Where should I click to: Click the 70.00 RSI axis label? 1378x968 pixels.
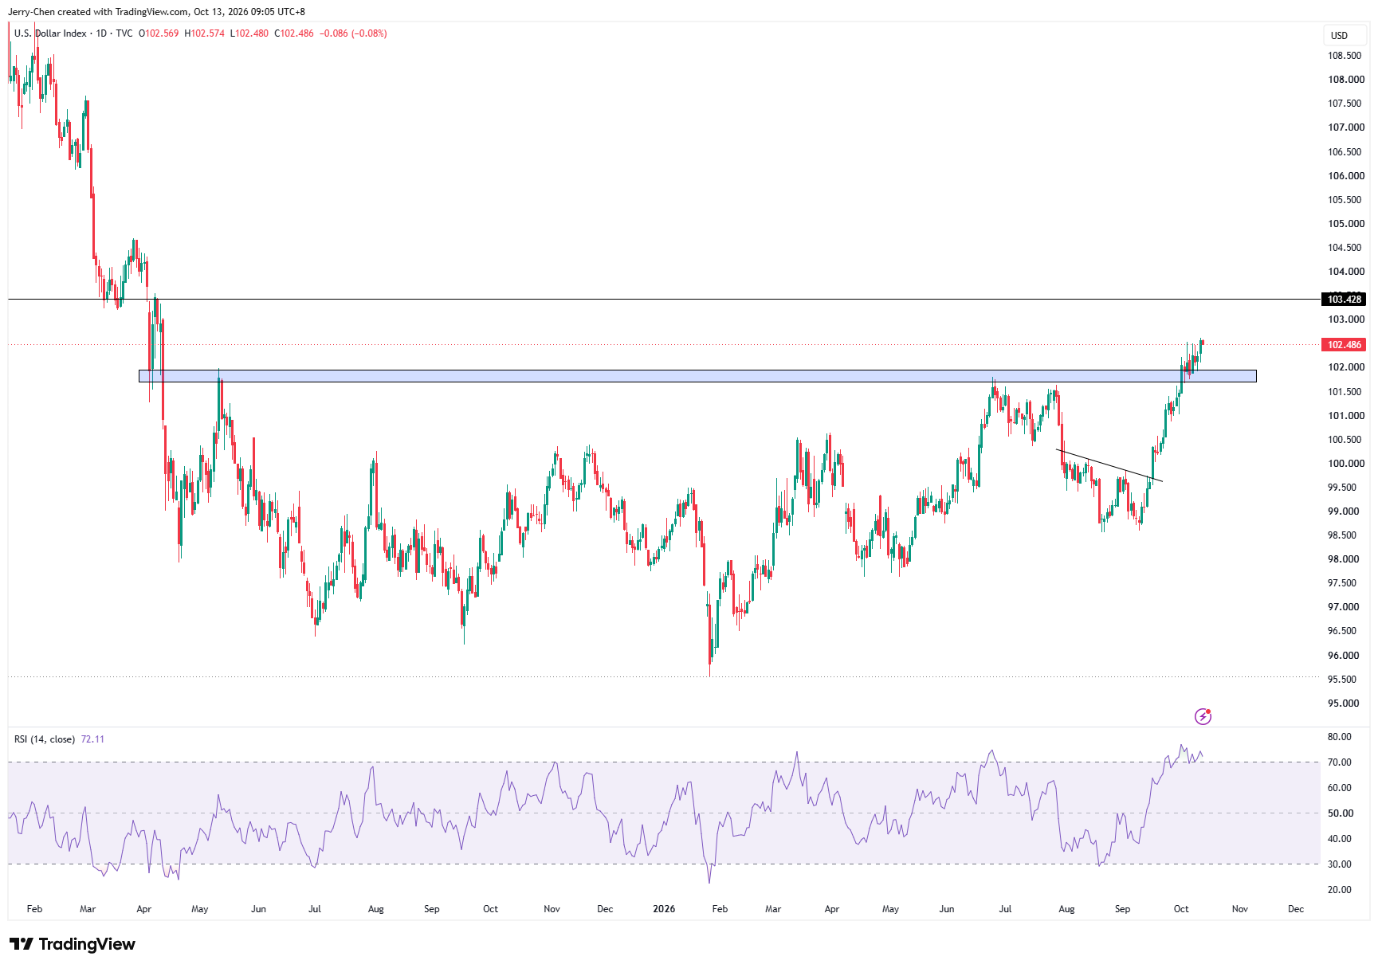click(1340, 762)
